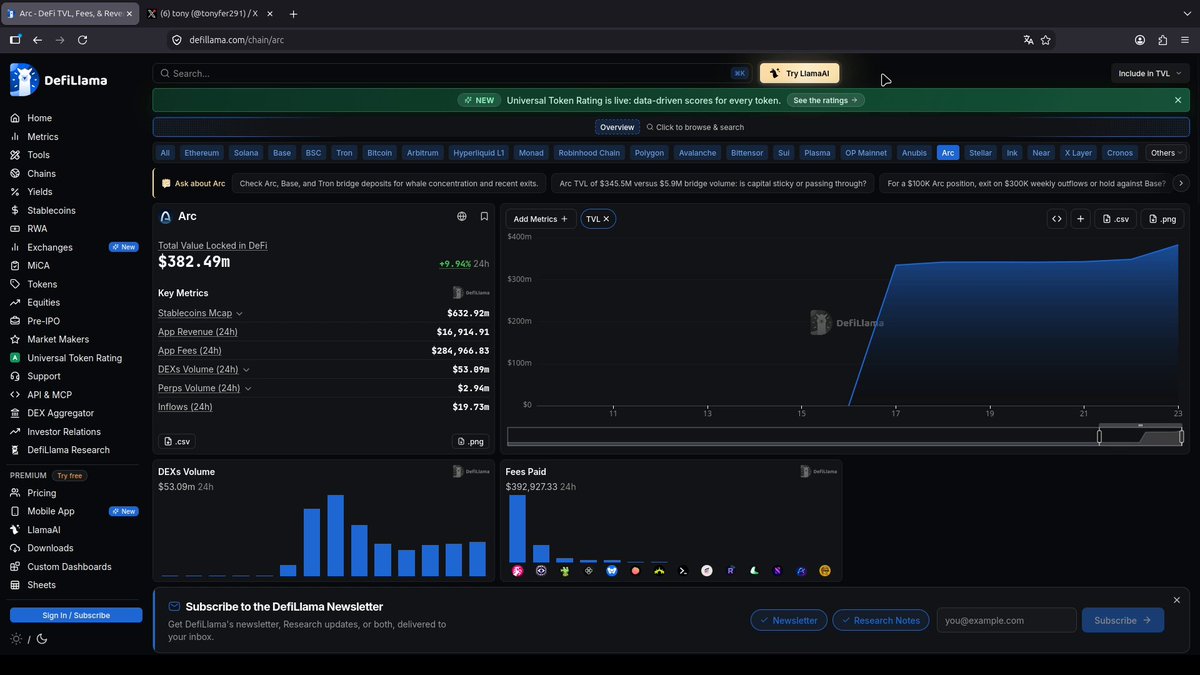Select the Ethereum chain tab
1200x675 pixels.
(201, 153)
